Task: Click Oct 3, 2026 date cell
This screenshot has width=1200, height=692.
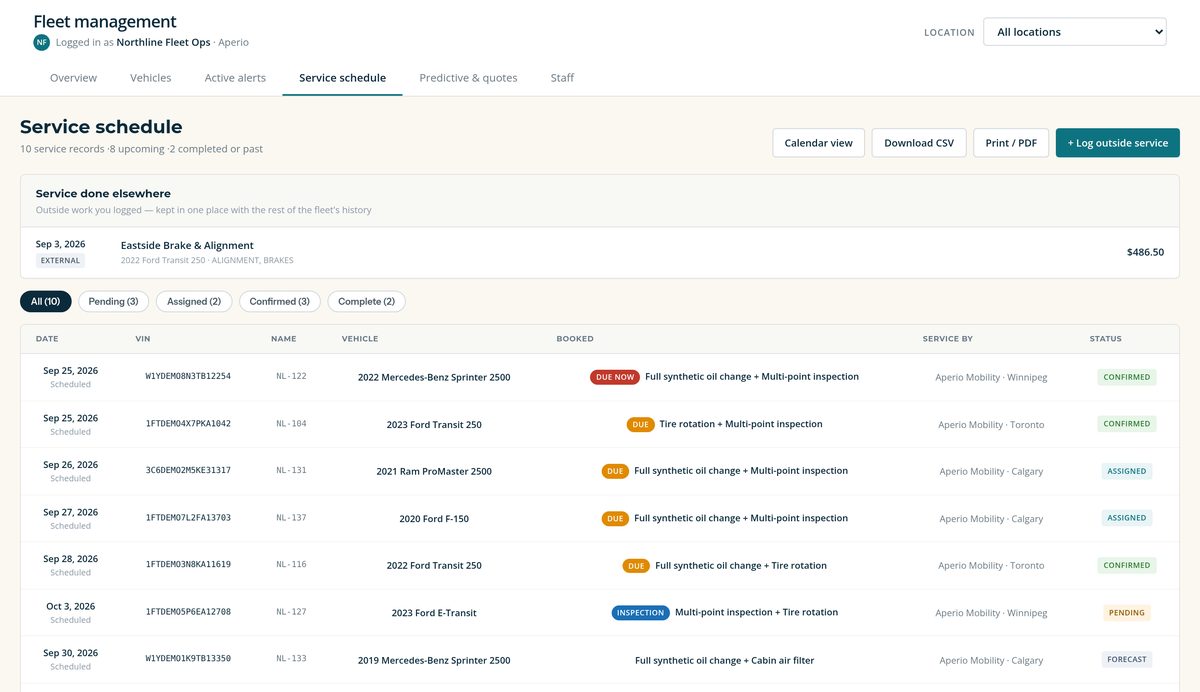Action: coord(71,606)
